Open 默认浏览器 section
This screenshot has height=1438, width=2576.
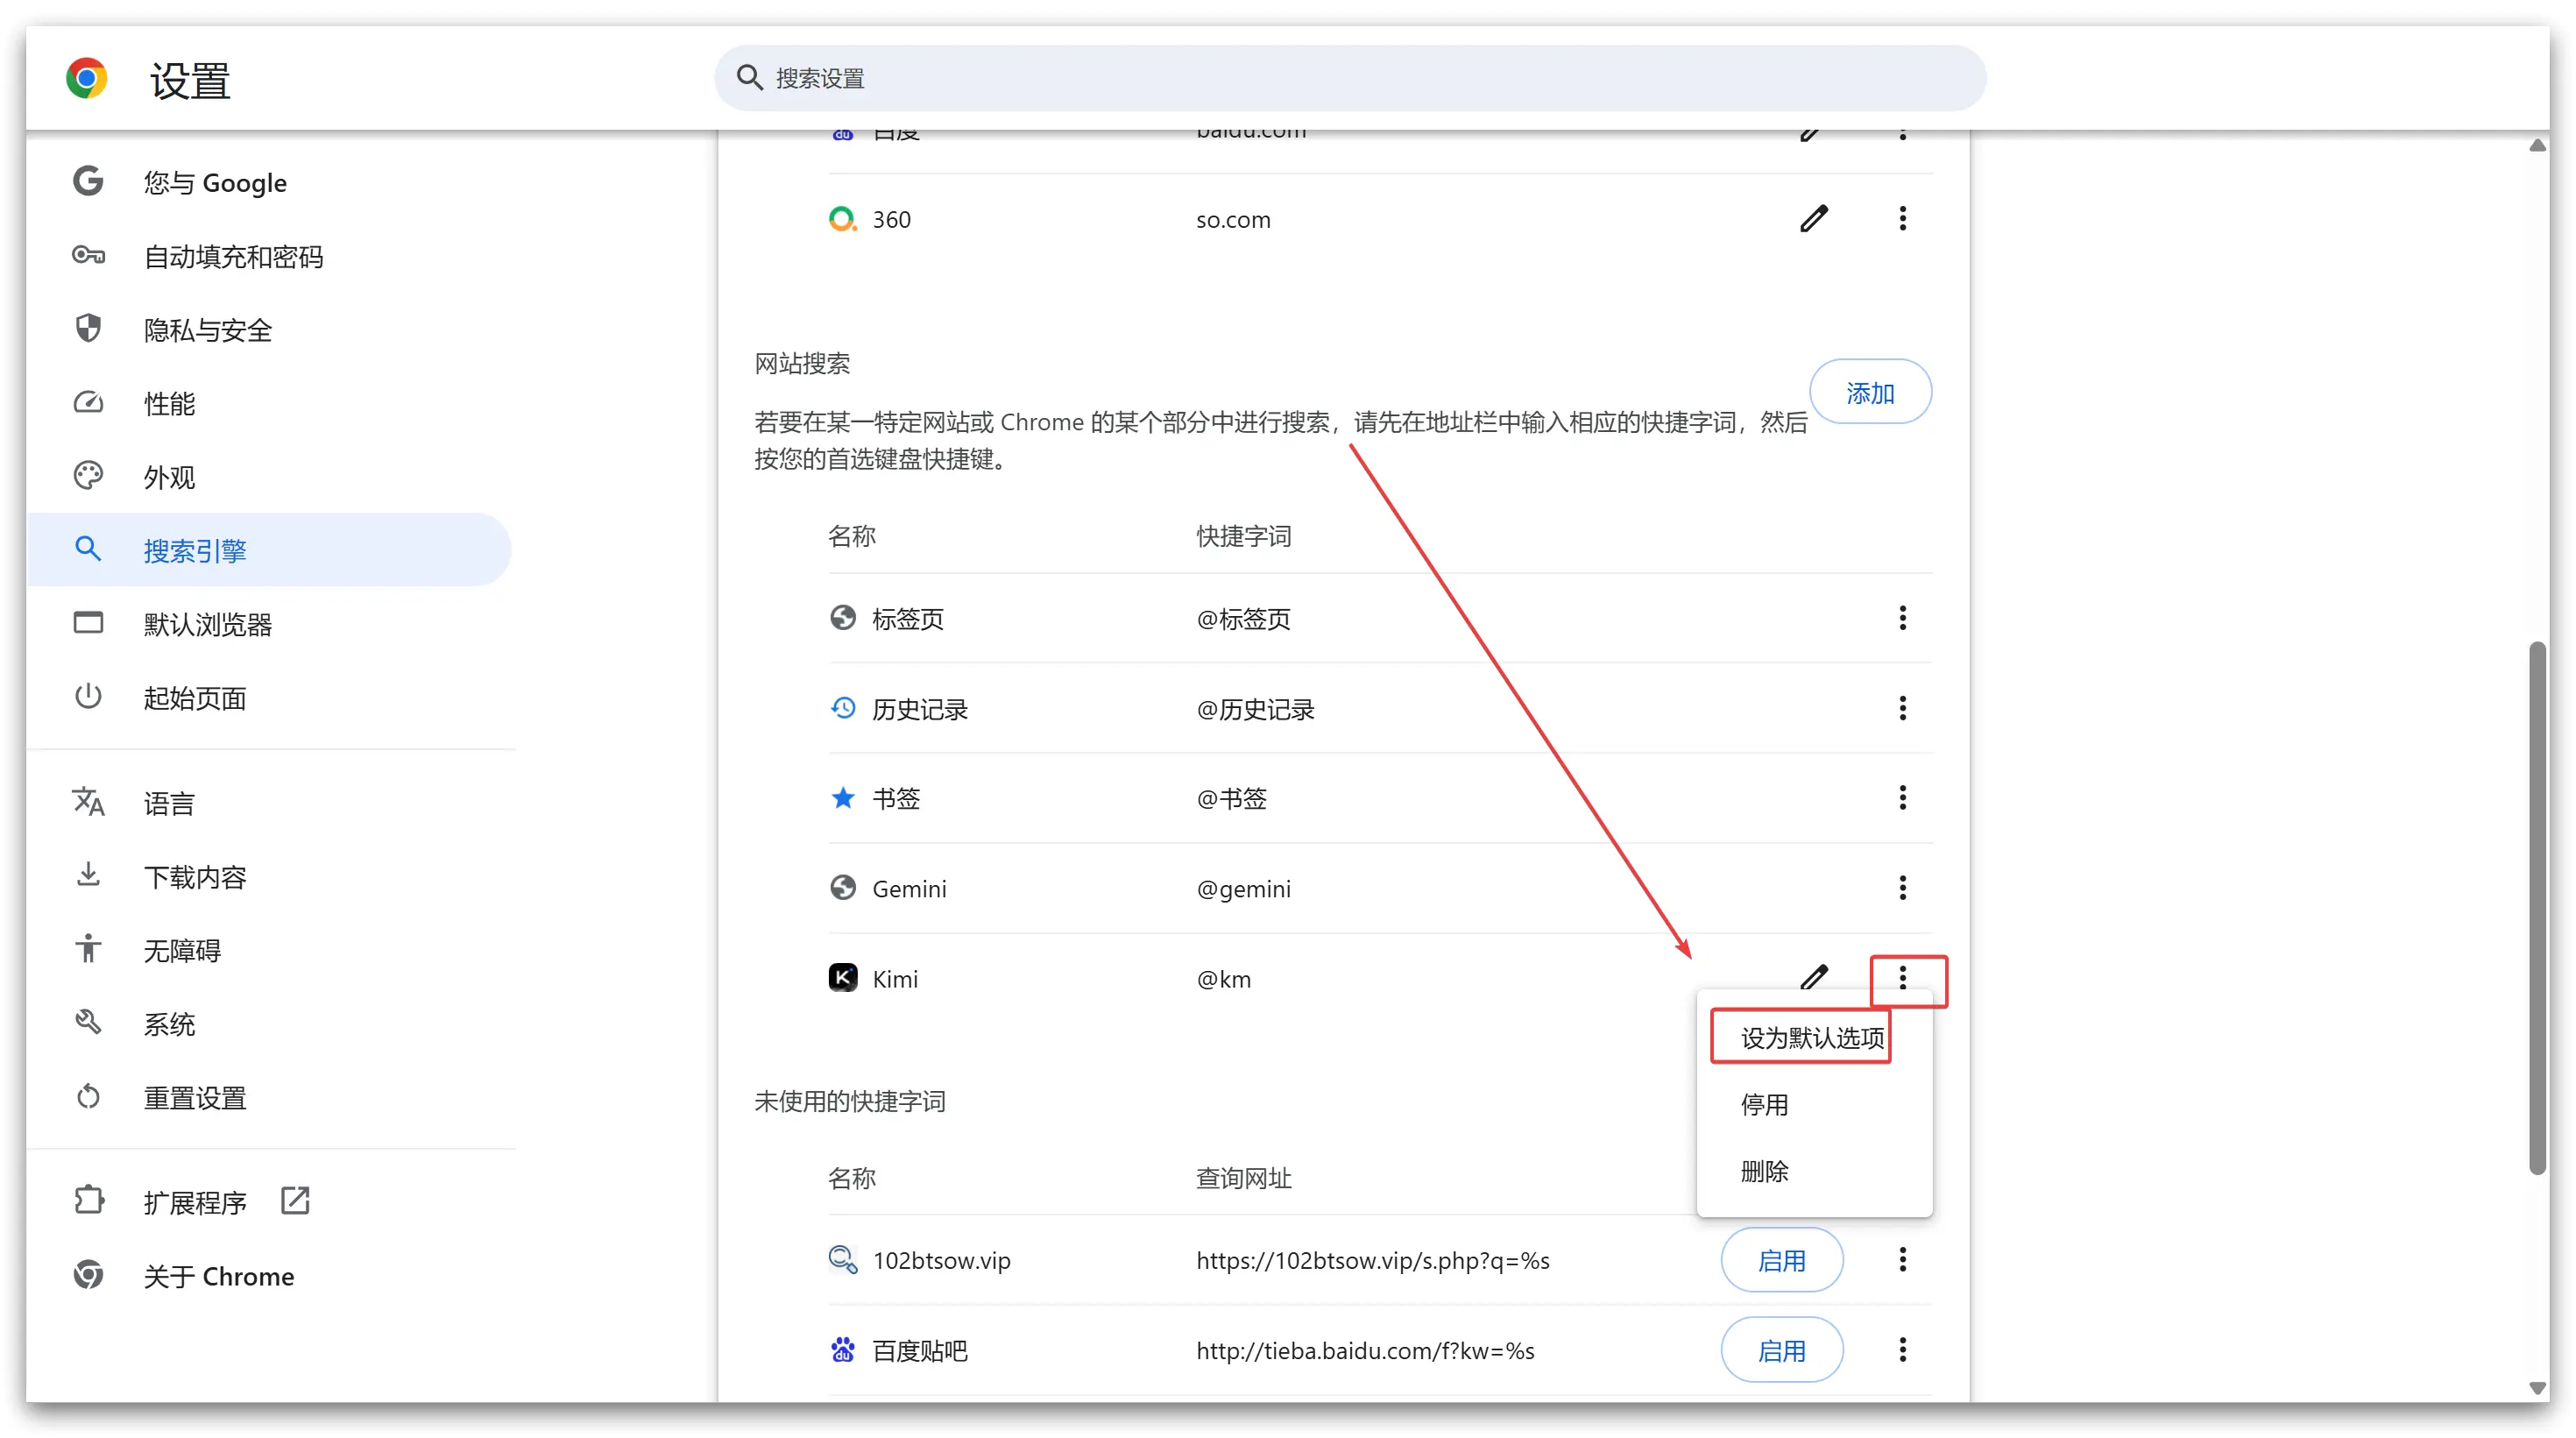point(270,624)
